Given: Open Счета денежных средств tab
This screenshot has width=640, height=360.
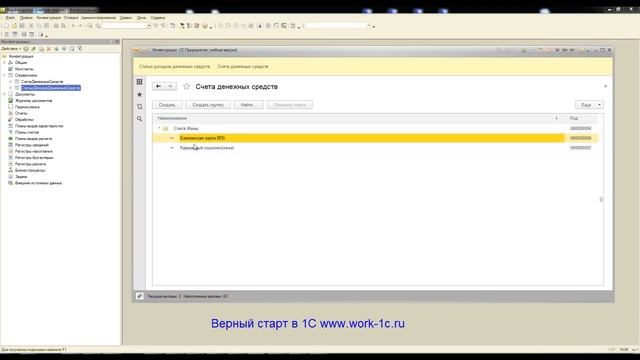Looking at the screenshot, I should click(x=243, y=66).
